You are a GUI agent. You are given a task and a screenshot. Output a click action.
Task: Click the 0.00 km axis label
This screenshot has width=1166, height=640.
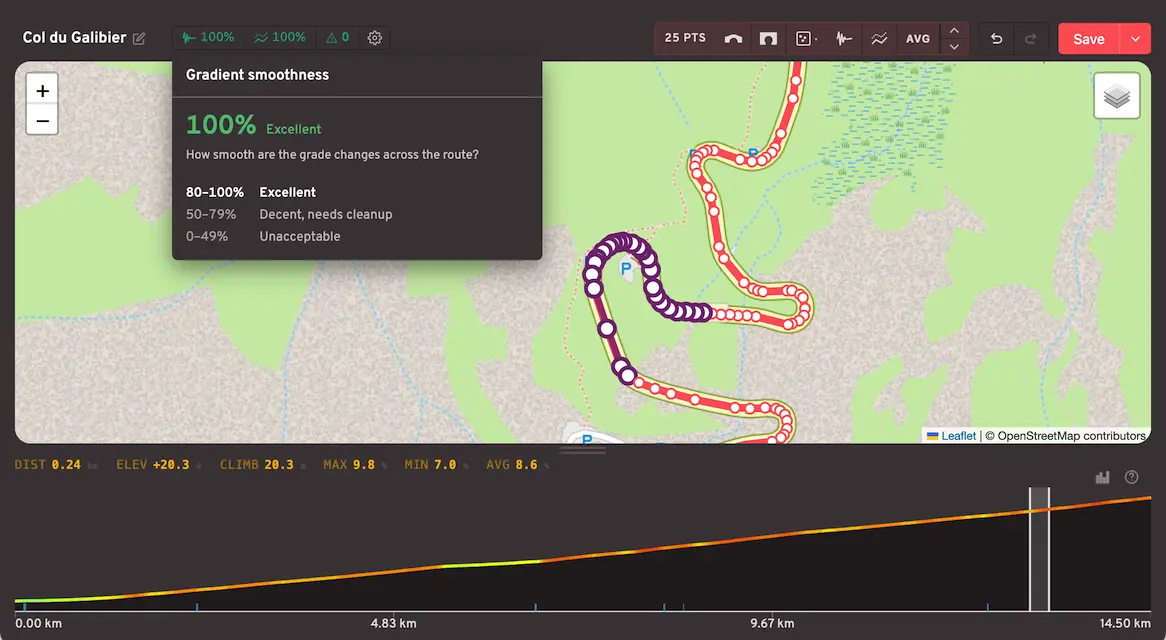click(39, 623)
